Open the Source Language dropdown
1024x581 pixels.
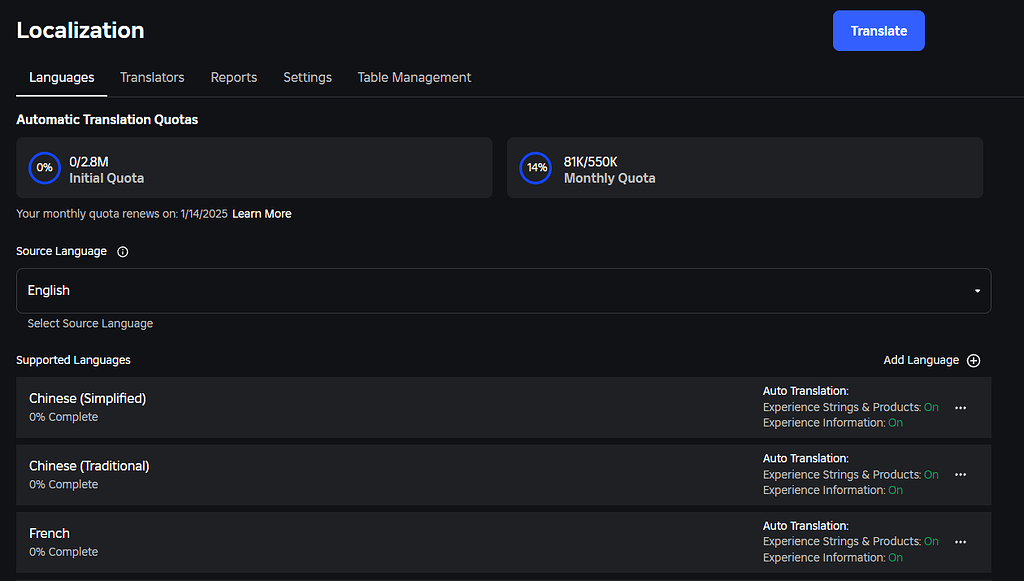point(503,291)
